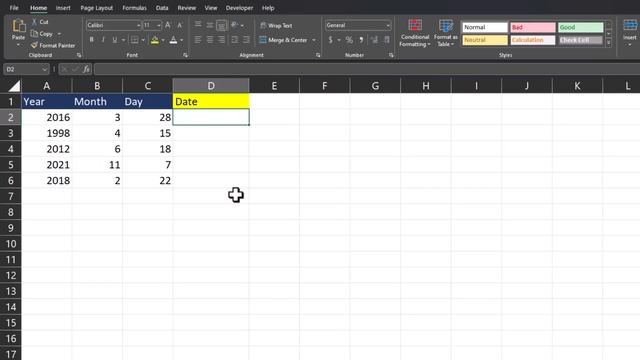This screenshot has height=360, width=640.
Task: Decrease the decimal places
Action: tap(386, 40)
